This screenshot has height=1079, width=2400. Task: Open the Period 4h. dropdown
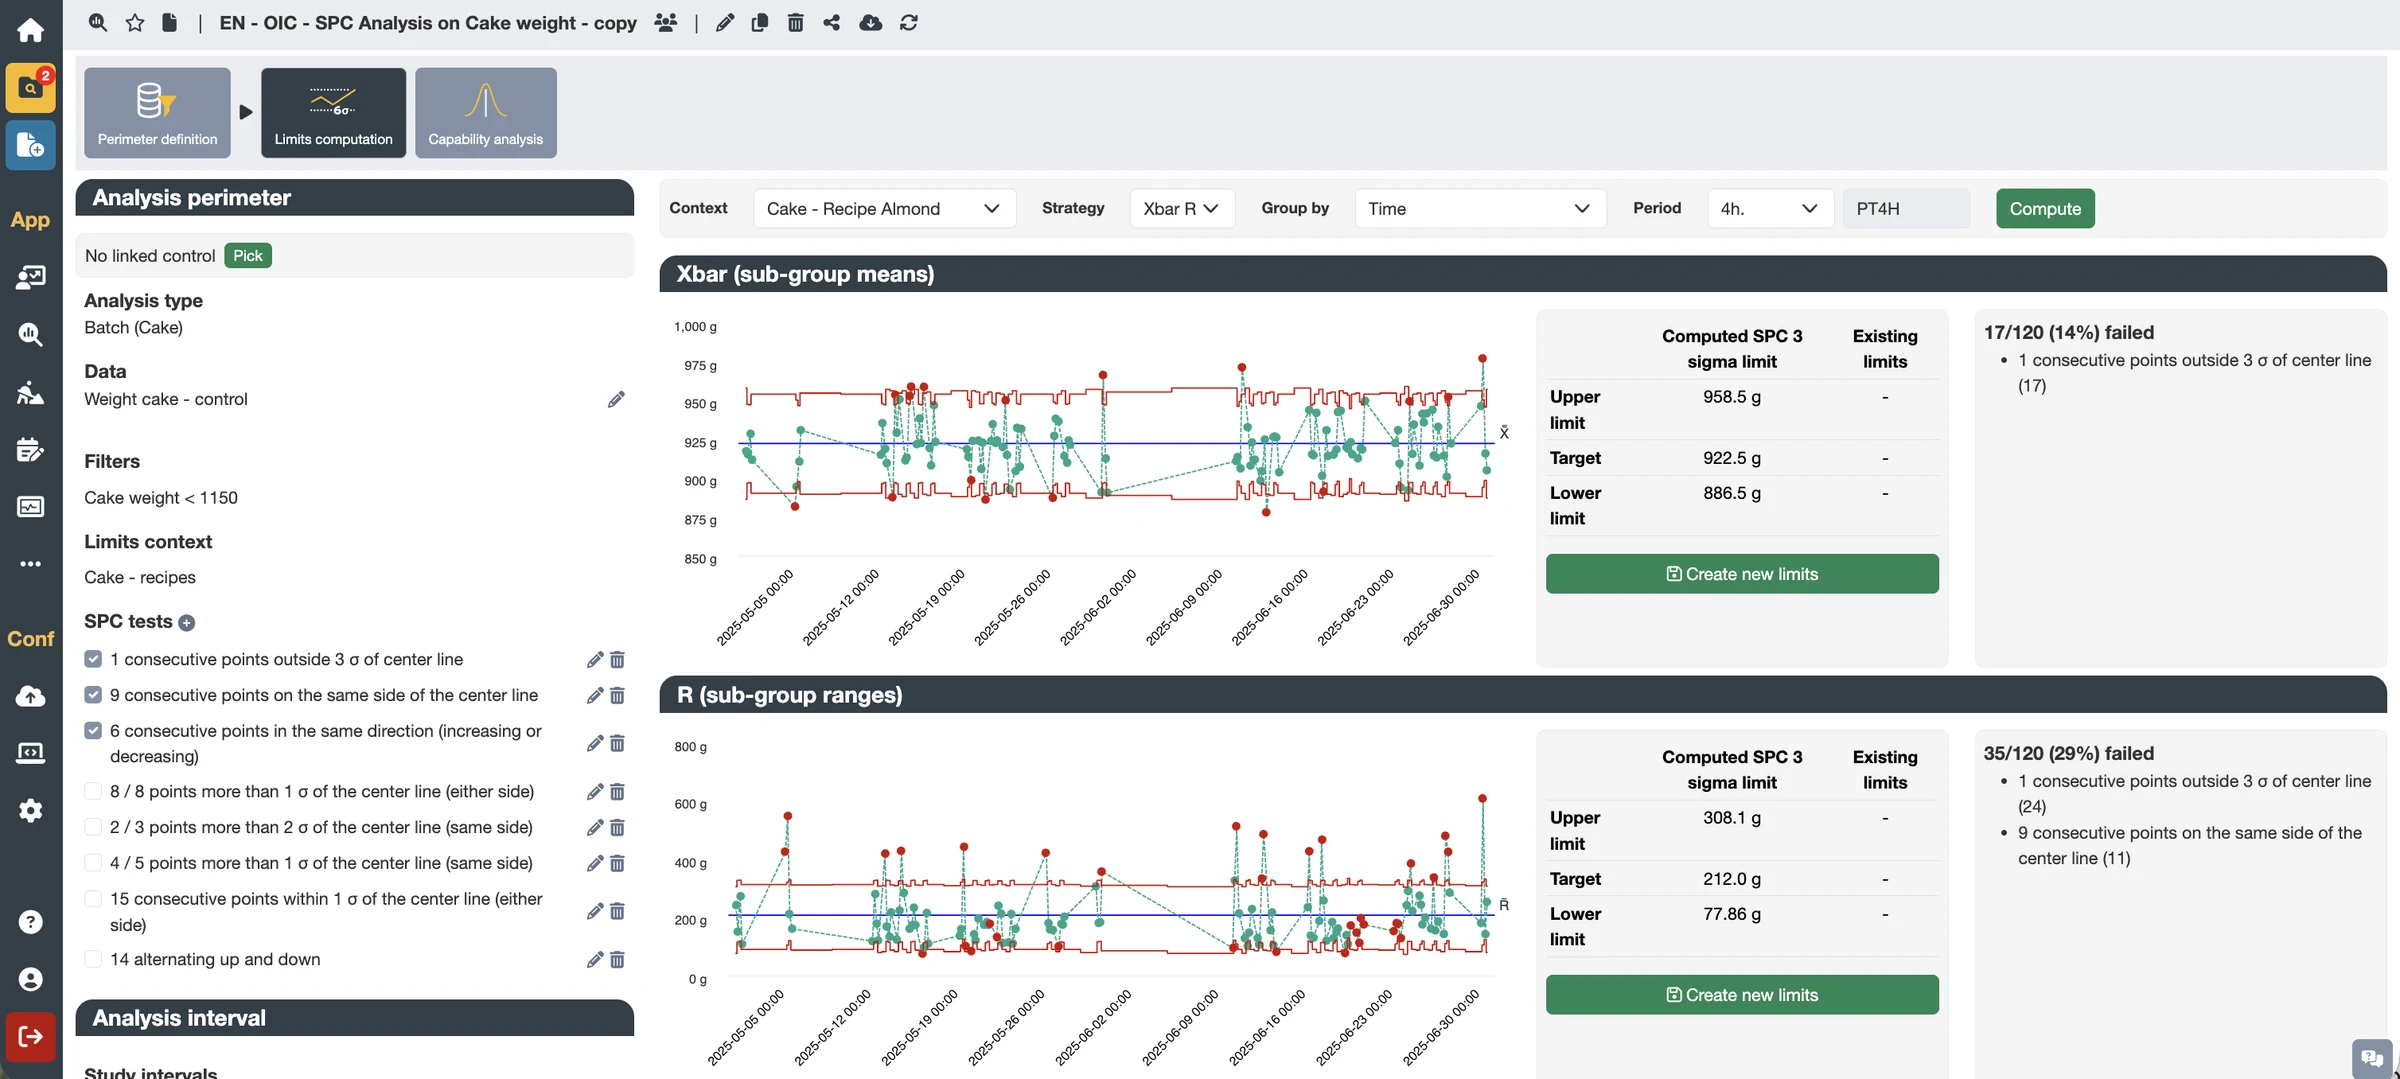[x=1770, y=209]
